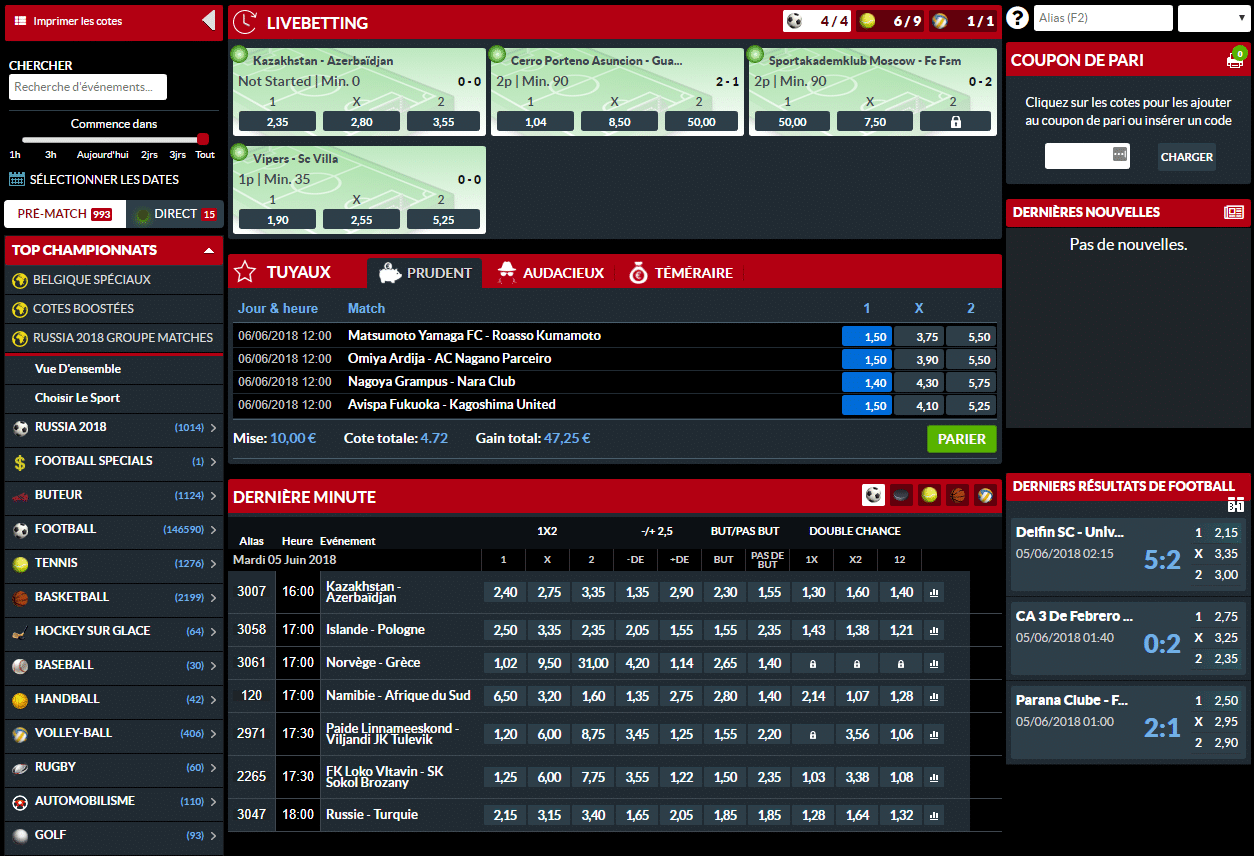
Task: Focus the Alias (F2) input field
Action: point(1103,18)
